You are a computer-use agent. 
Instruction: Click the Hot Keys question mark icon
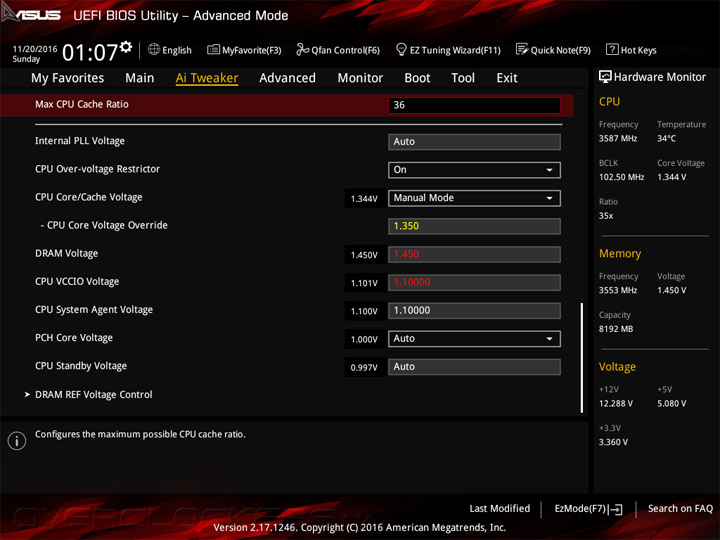(x=612, y=49)
